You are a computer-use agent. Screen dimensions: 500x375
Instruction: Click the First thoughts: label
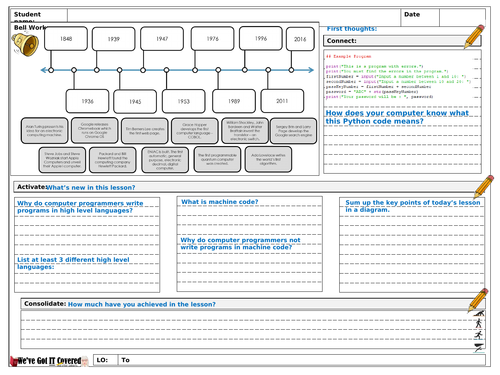352,29
